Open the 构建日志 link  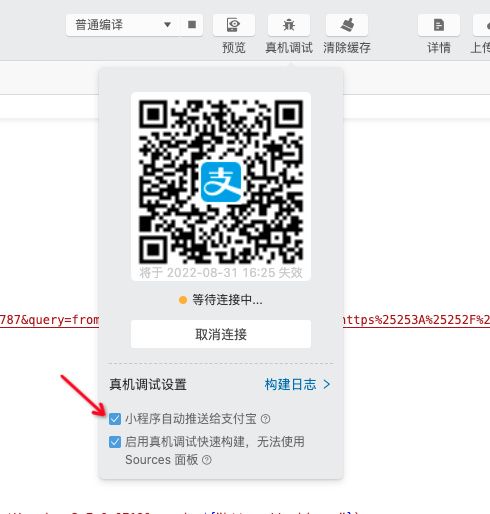tap(290, 384)
